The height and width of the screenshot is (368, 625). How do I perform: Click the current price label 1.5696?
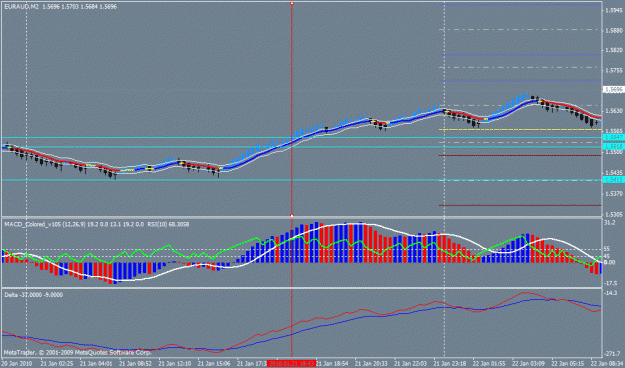(x=613, y=90)
